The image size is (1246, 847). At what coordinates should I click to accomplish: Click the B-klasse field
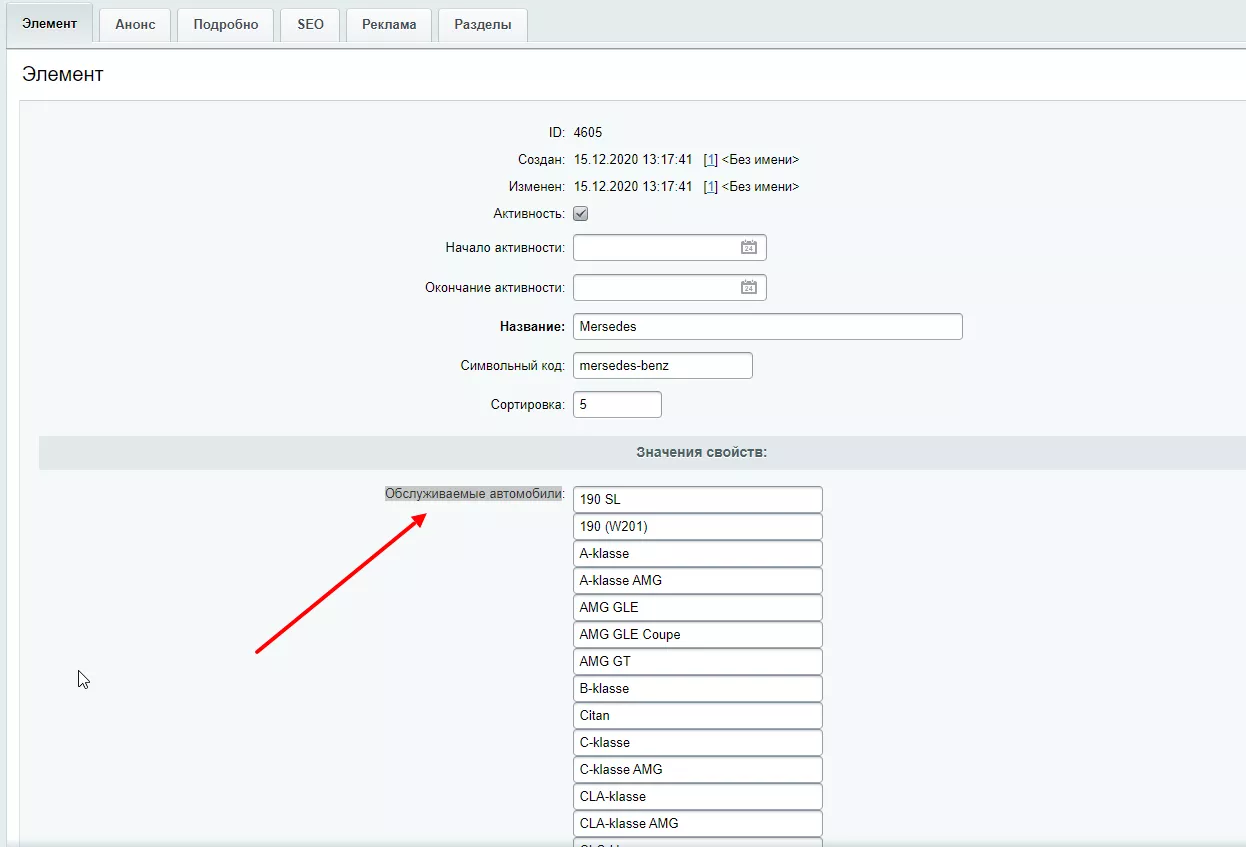698,688
